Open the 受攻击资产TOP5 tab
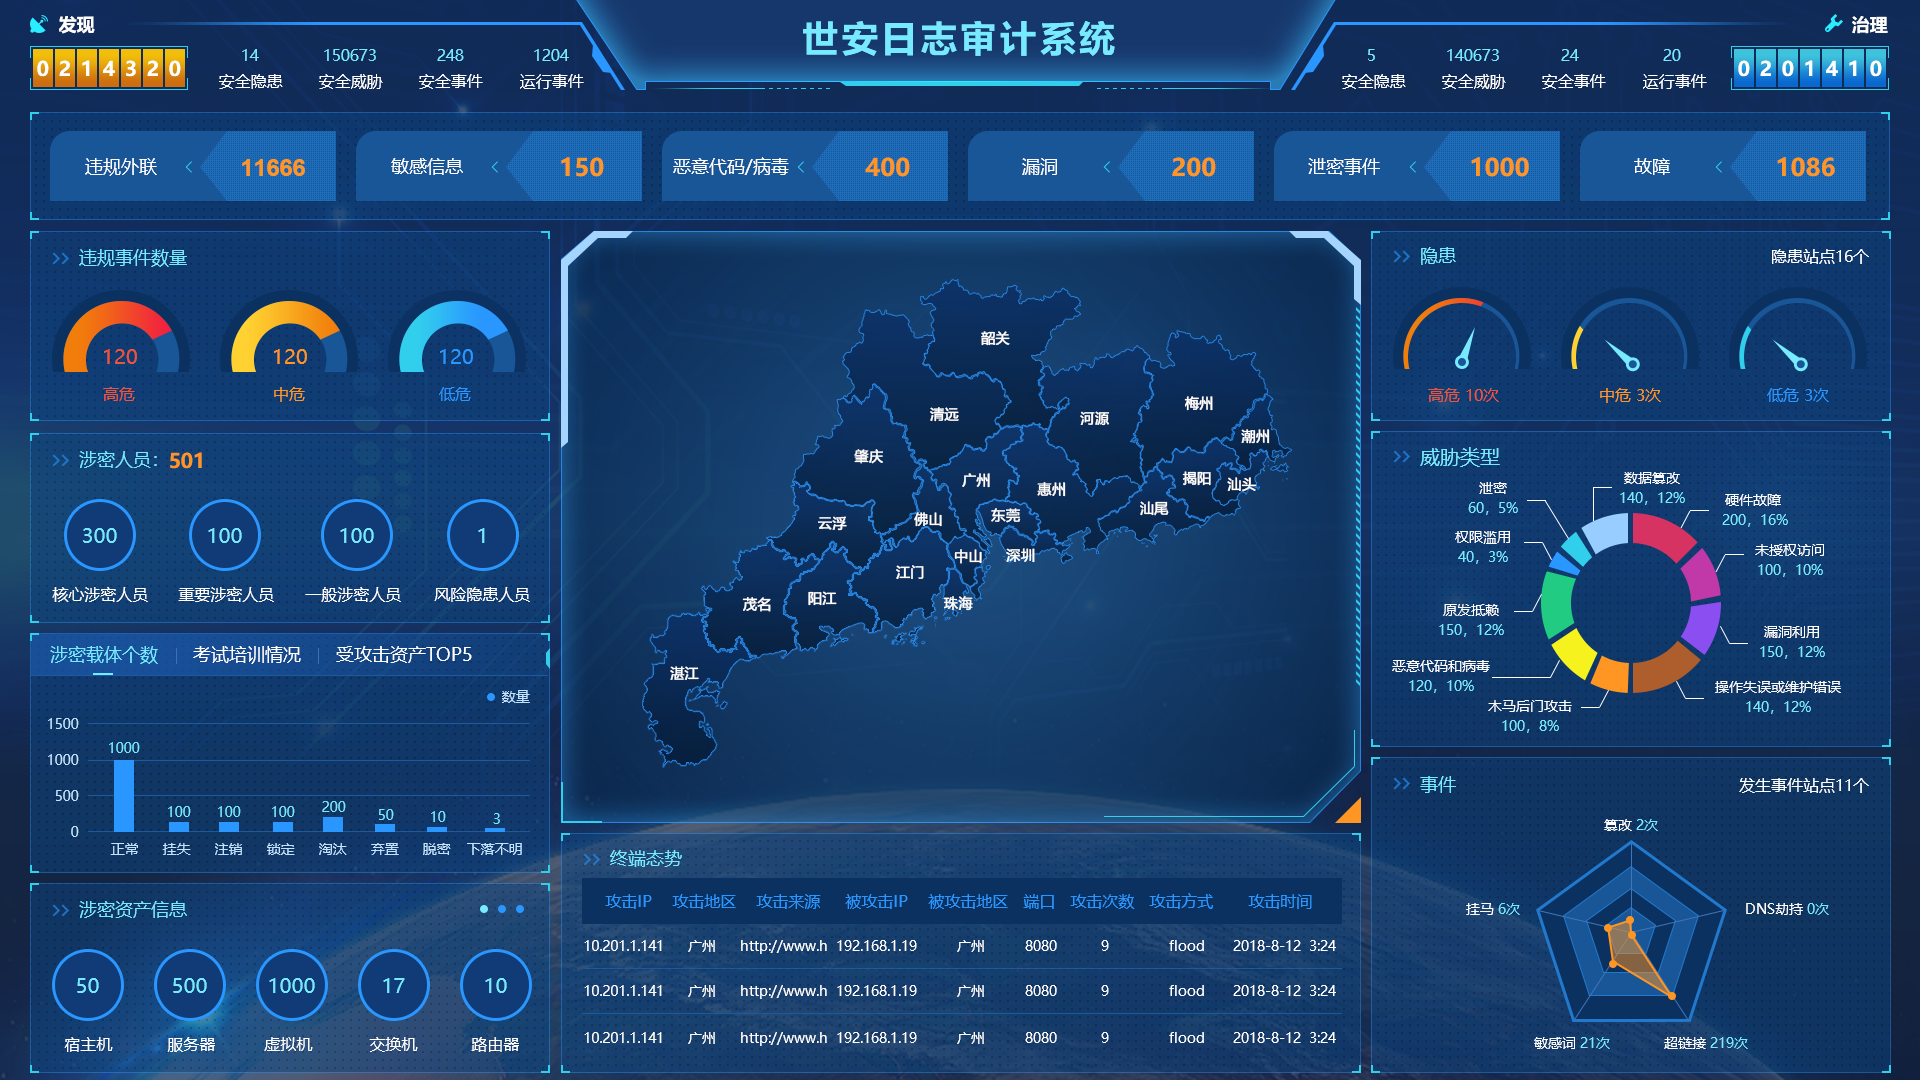Viewport: 1920px width, 1080px height. (x=403, y=655)
